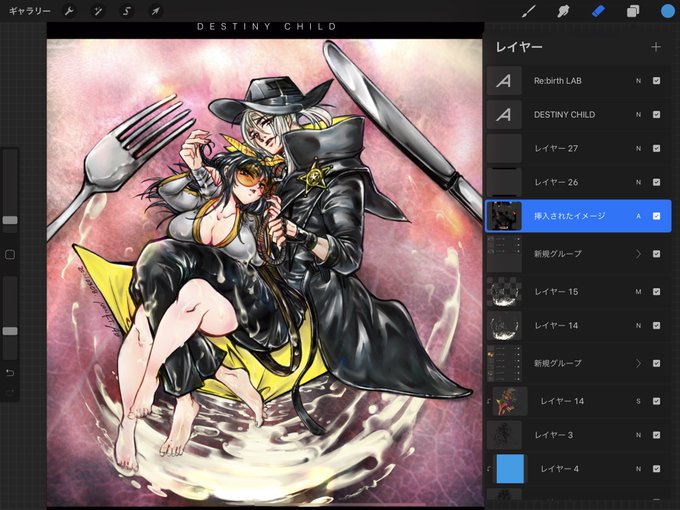Close the Layers panel via layers icon

(x=633, y=11)
